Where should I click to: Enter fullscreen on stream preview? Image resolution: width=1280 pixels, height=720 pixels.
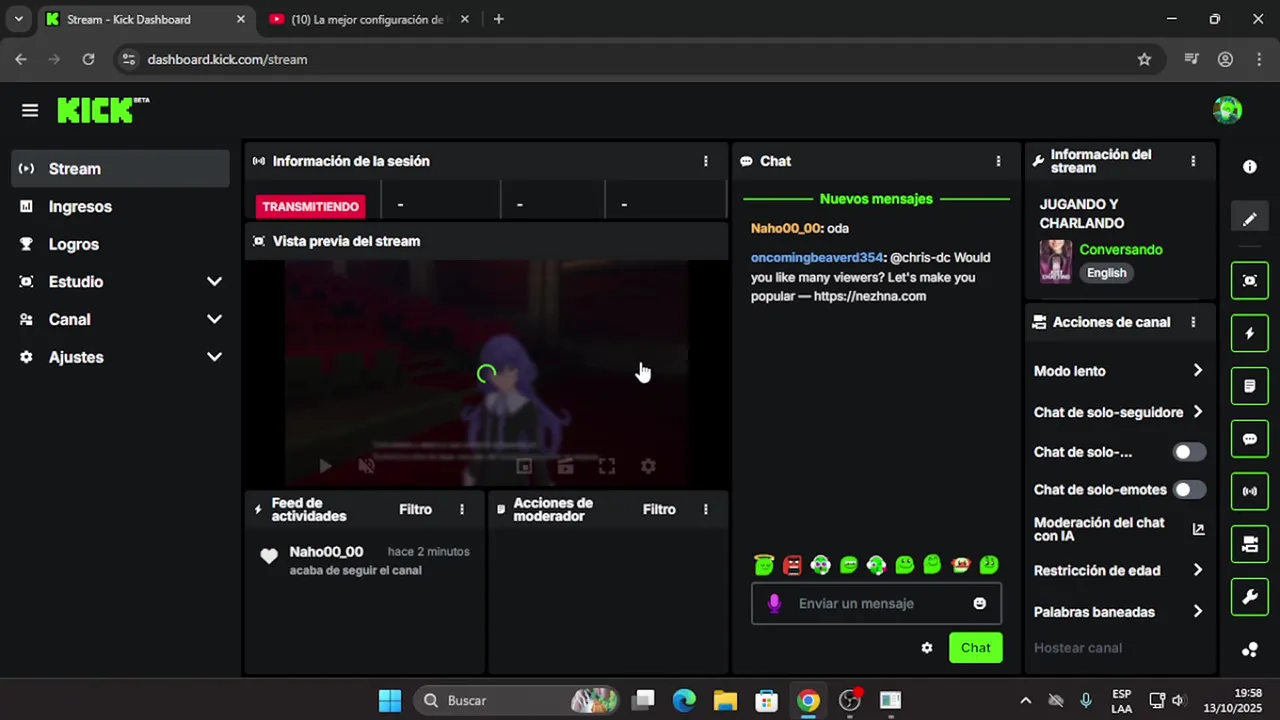(607, 466)
